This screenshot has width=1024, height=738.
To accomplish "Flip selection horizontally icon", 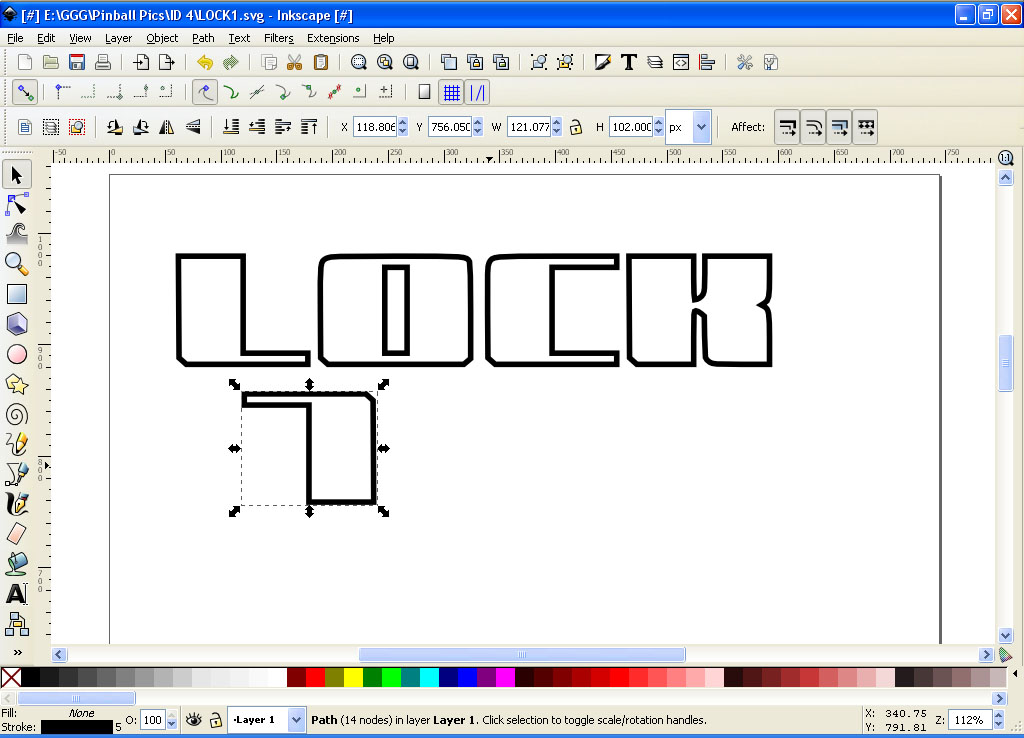I will [167, 127].
